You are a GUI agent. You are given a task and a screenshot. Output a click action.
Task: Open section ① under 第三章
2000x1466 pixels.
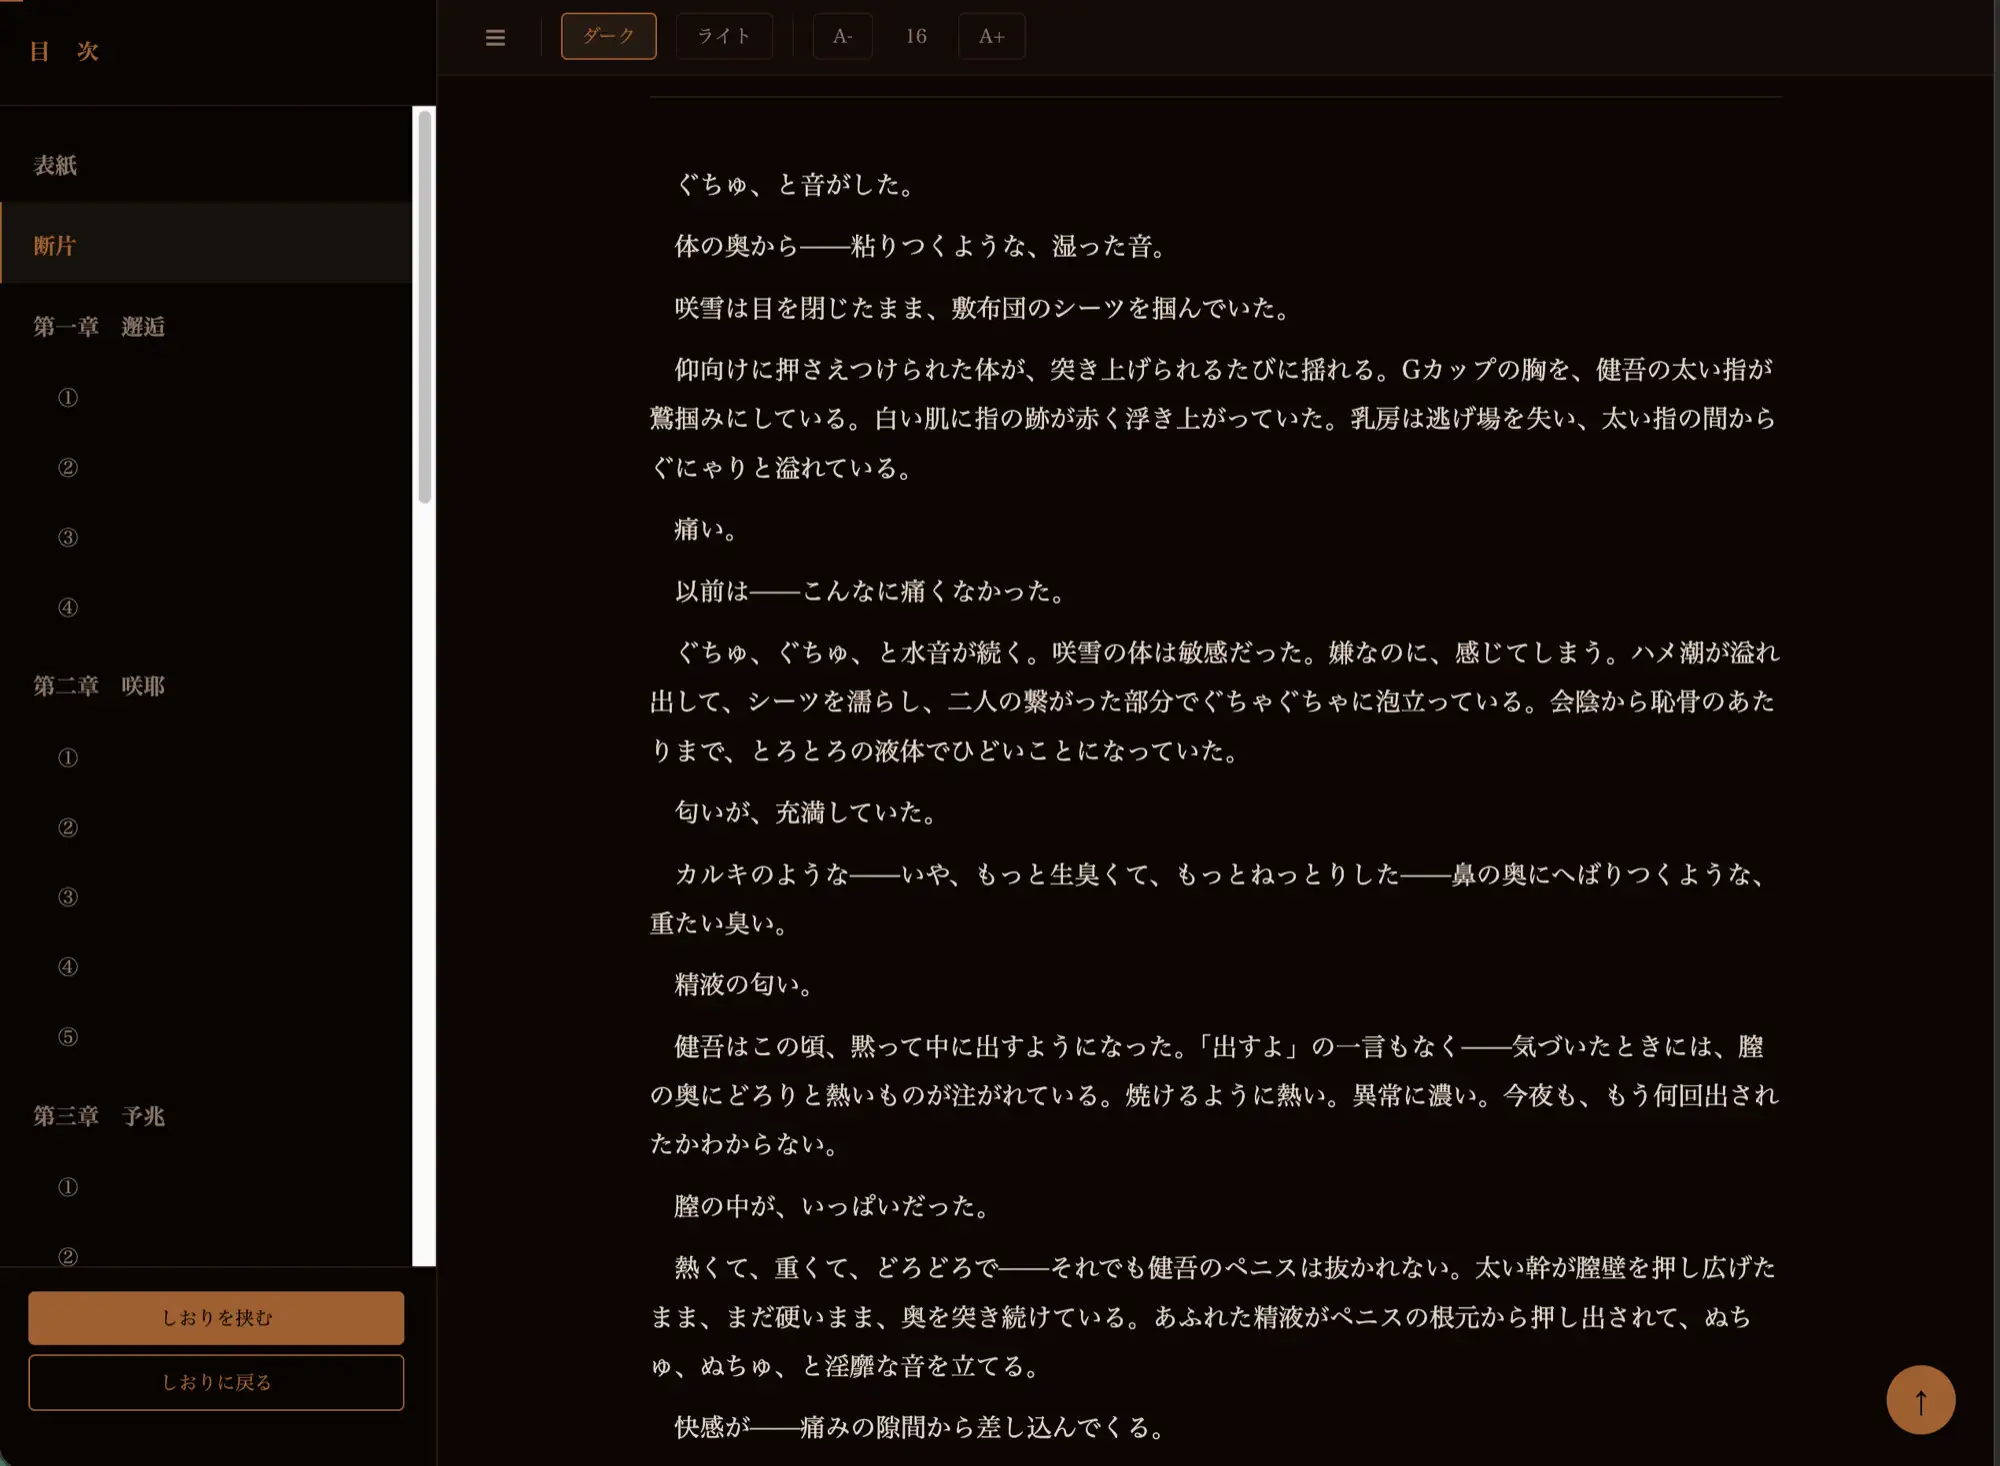(68, 1187)
